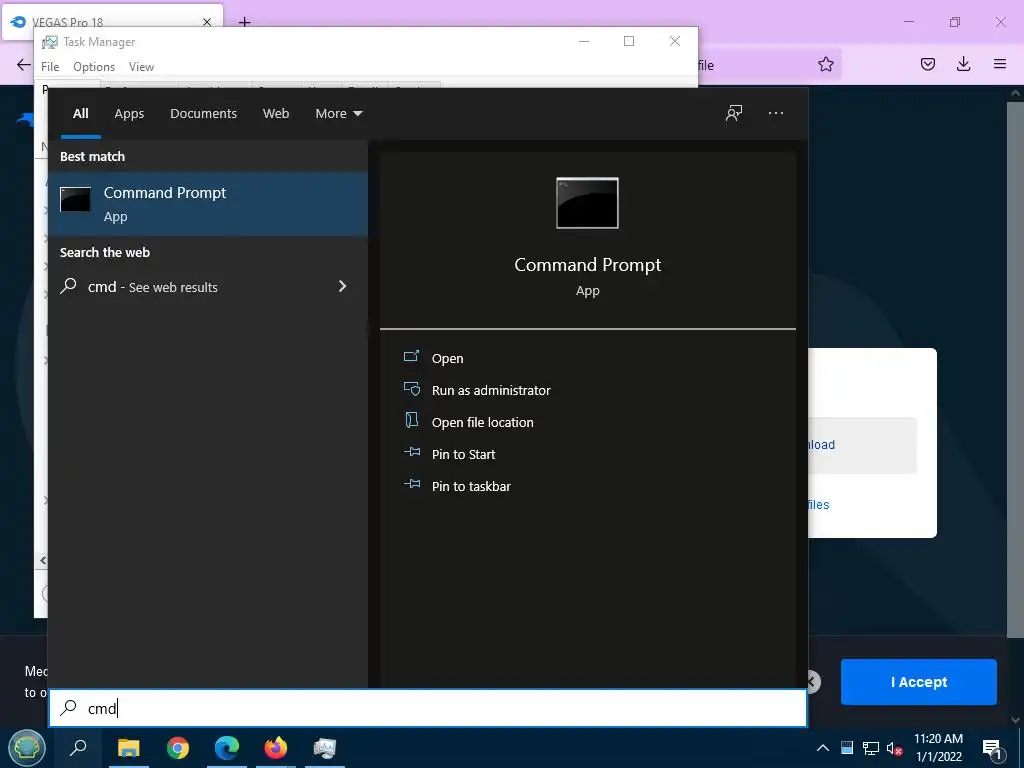Click the large Command Prompt preview icon
This screenshot has height=768, width=1024.
[x=587, y=203]
